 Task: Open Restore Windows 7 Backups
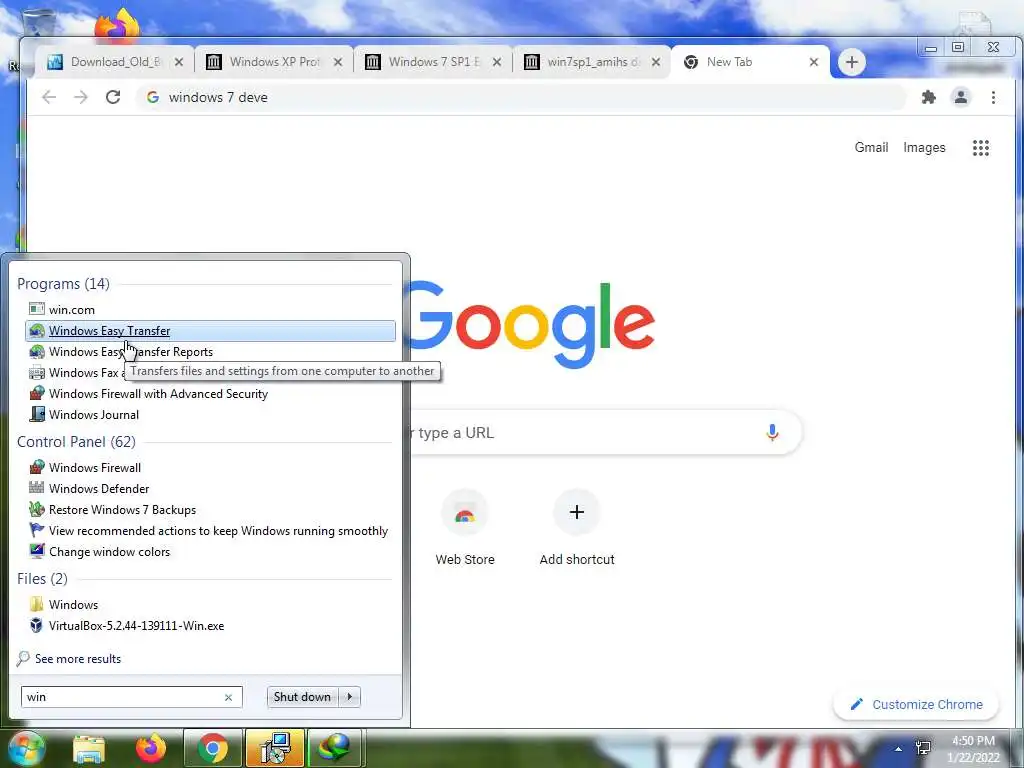tap(122, 509)
